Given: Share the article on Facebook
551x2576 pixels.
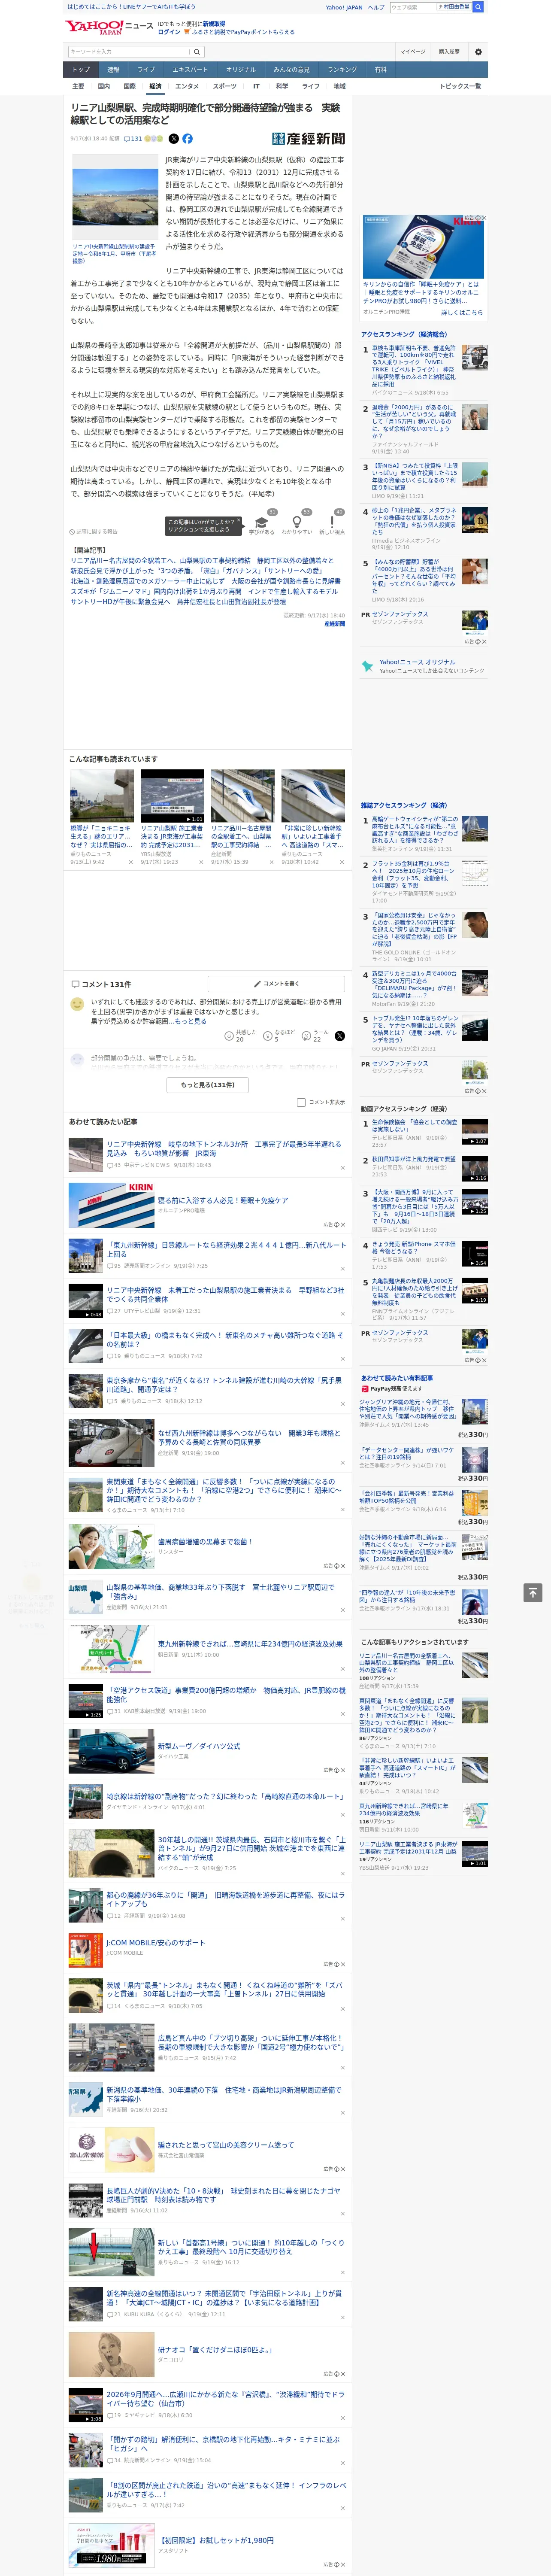Looking at the screenshot, I should (x=187, y=139).
